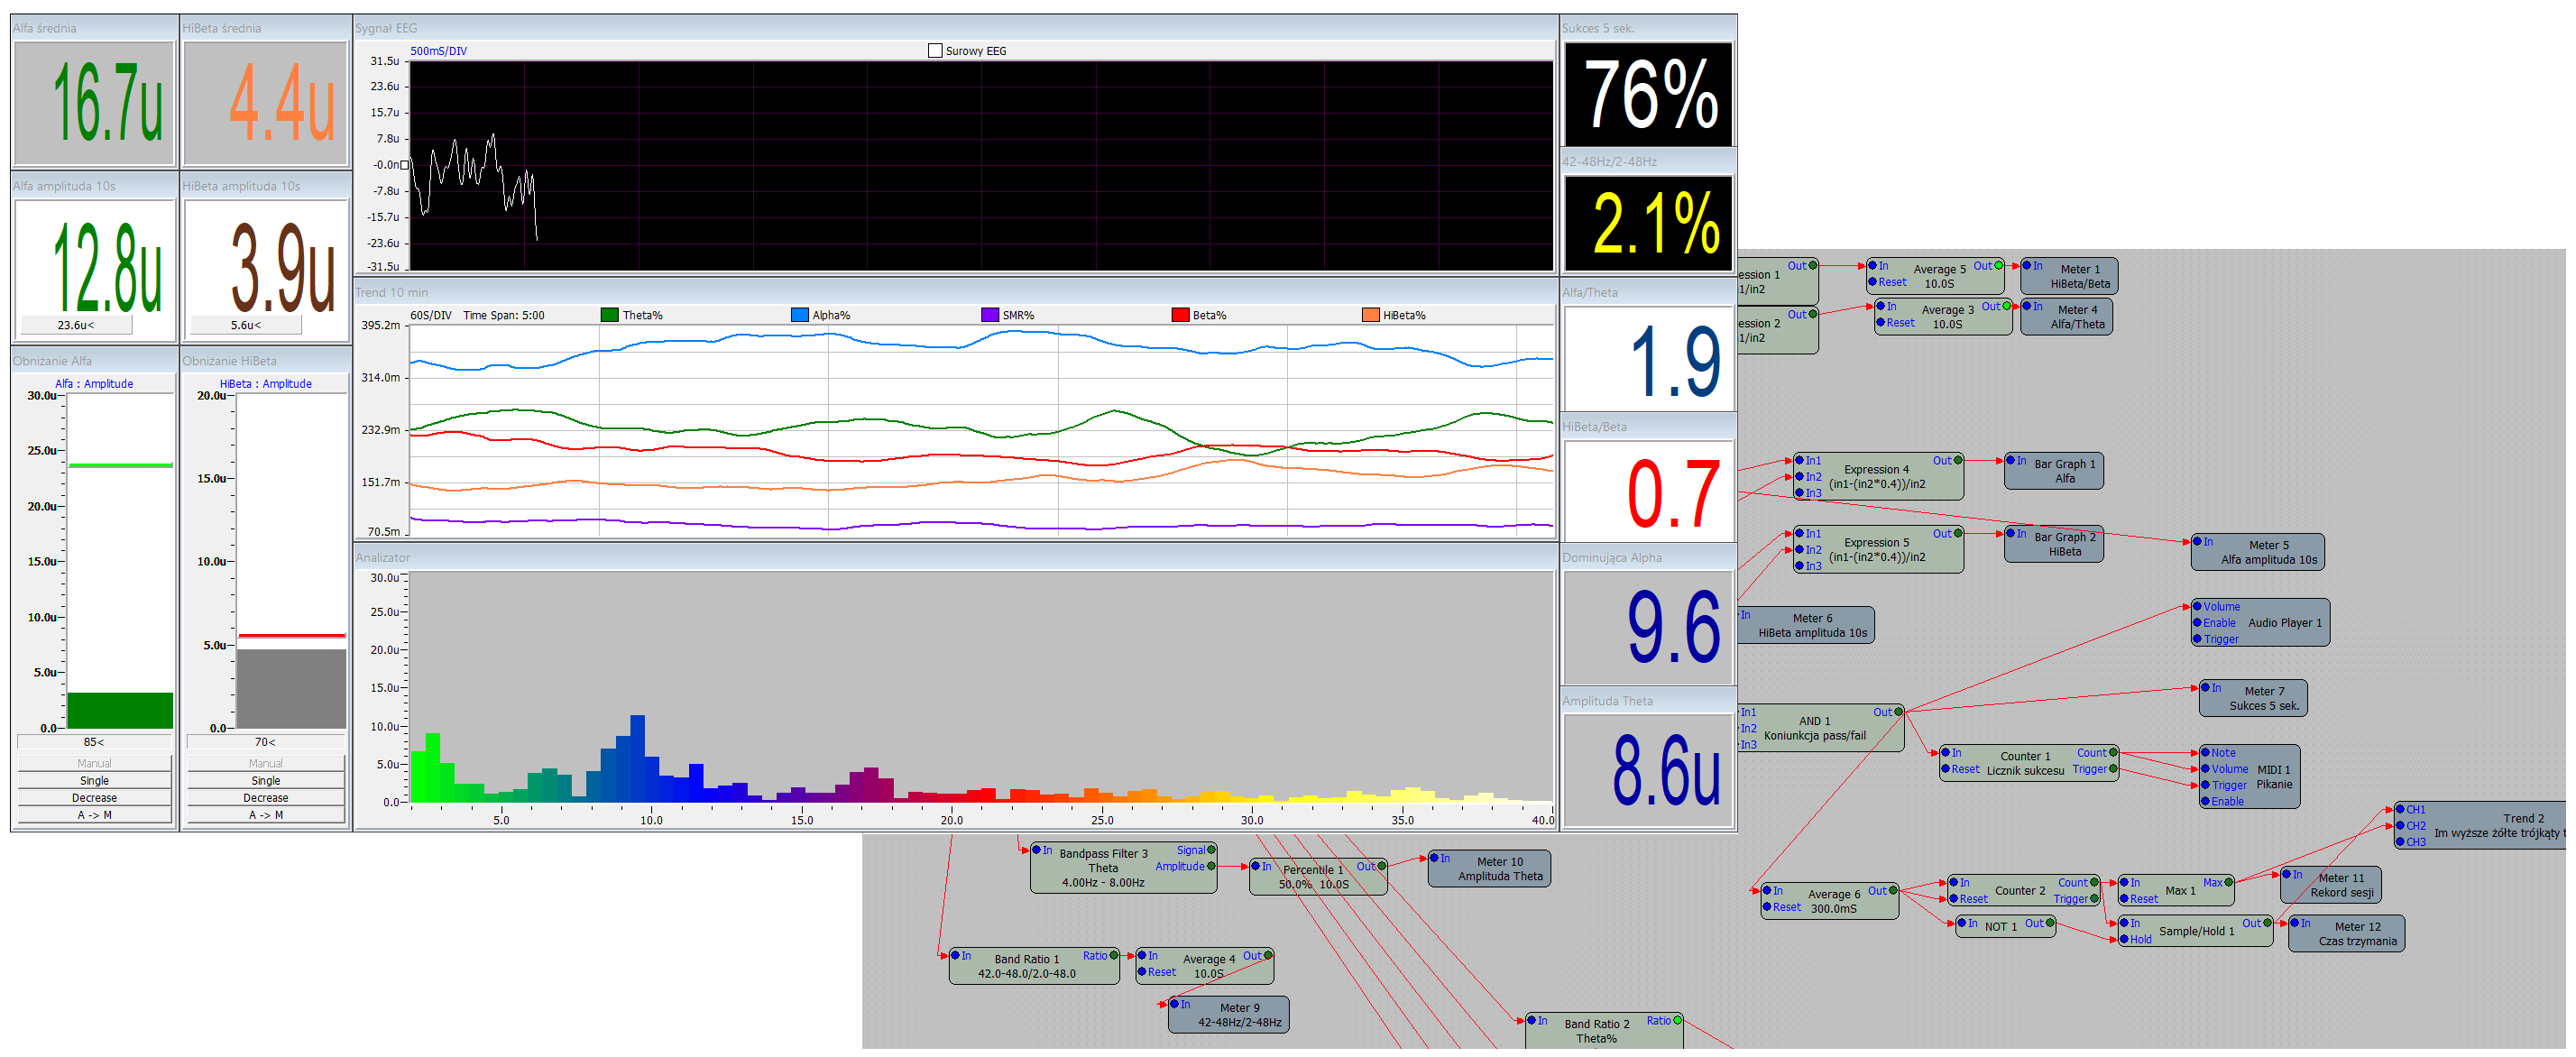Viewport: 2576px width, 1057px height.
Task: Click the 23.6u< threshold field
Action: click(77, 325)
